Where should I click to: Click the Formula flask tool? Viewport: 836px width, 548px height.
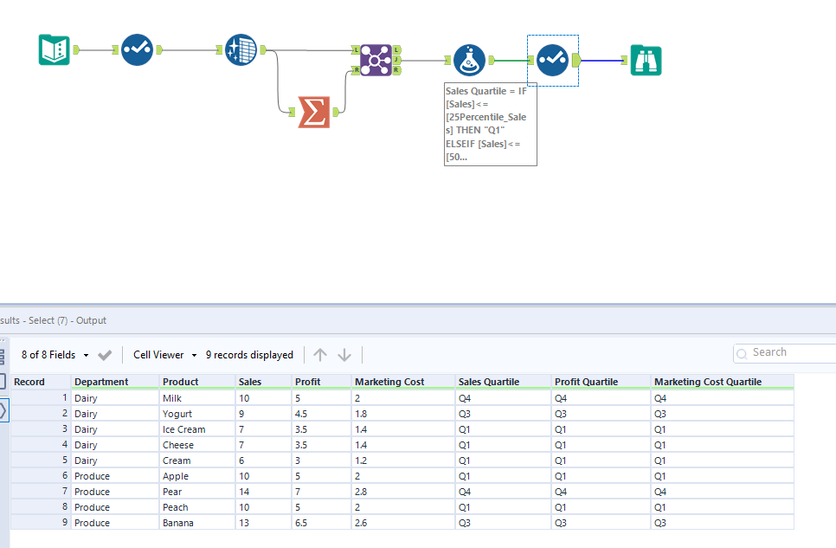point(469,60)
